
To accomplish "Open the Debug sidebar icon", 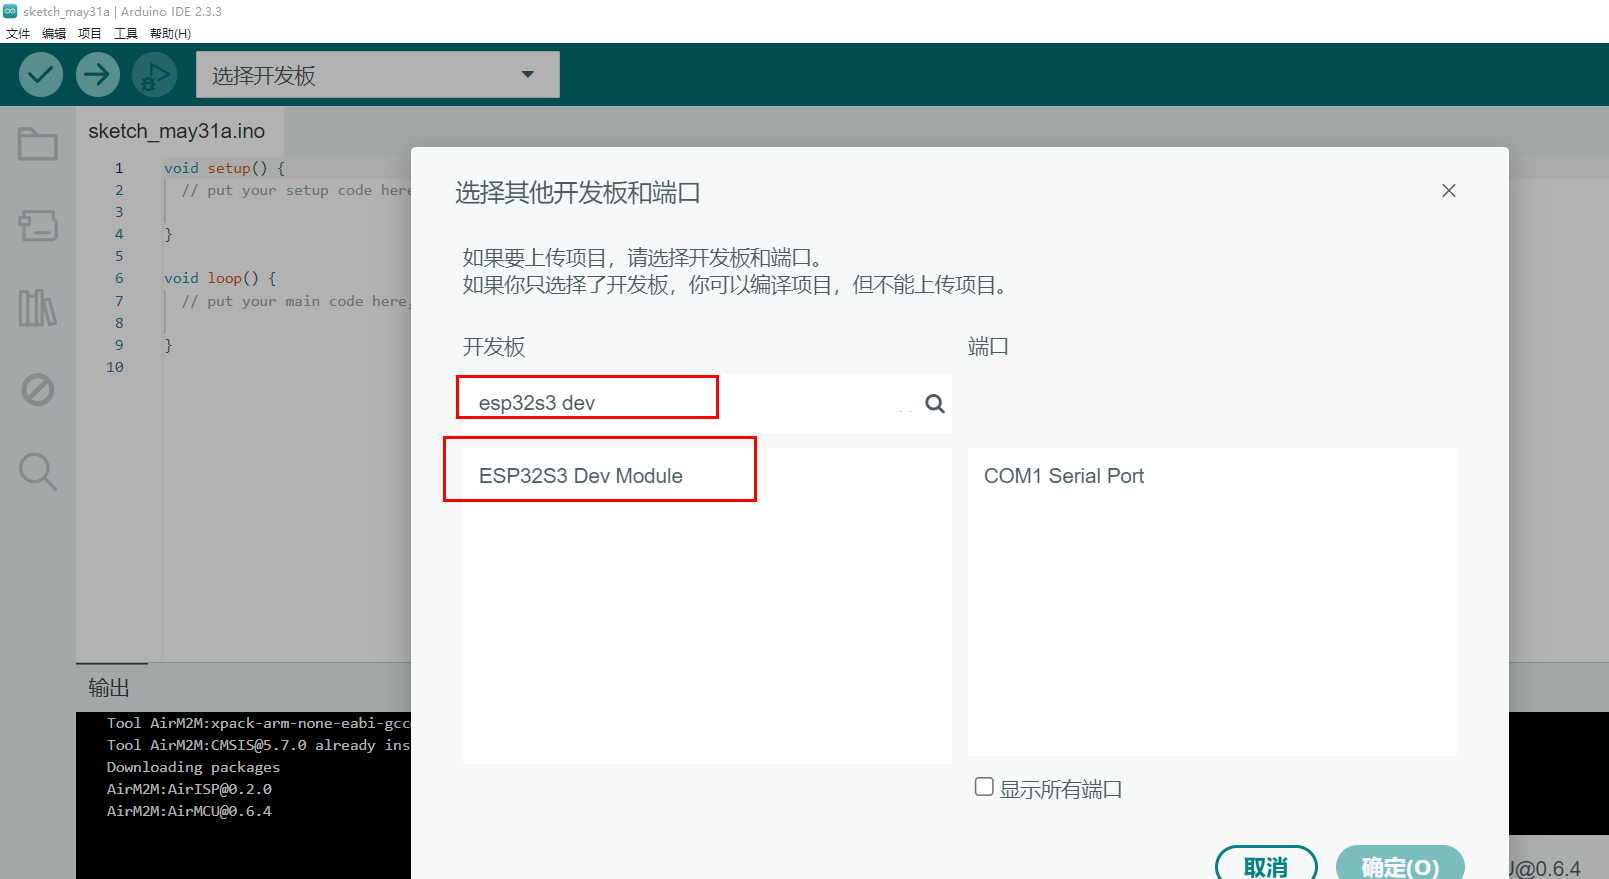I will tap(38, 389).
